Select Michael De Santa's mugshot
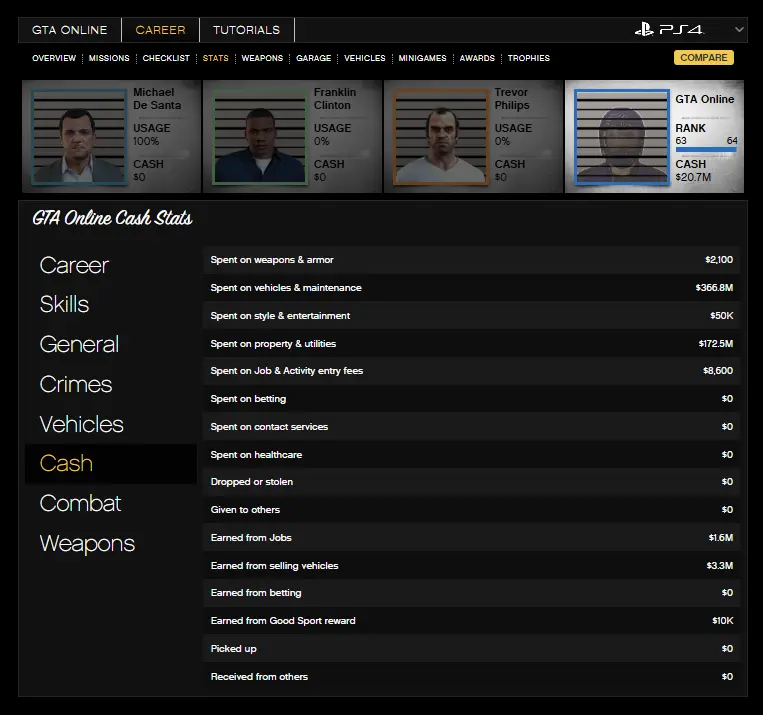 coord(79,138)
